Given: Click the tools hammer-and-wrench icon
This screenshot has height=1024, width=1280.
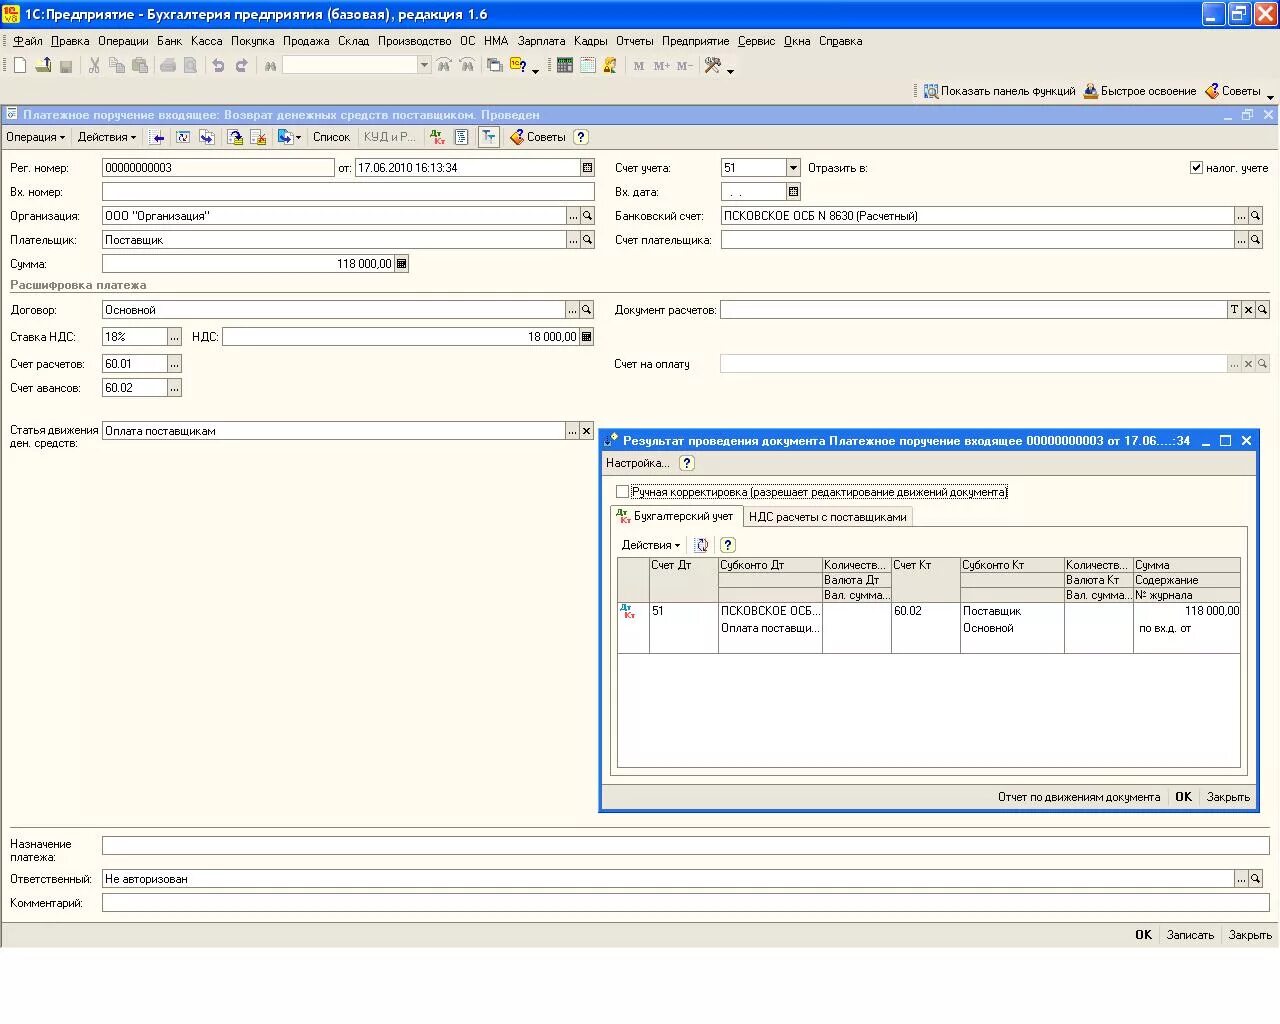Looking at the screenshot, I should (713, 65).
